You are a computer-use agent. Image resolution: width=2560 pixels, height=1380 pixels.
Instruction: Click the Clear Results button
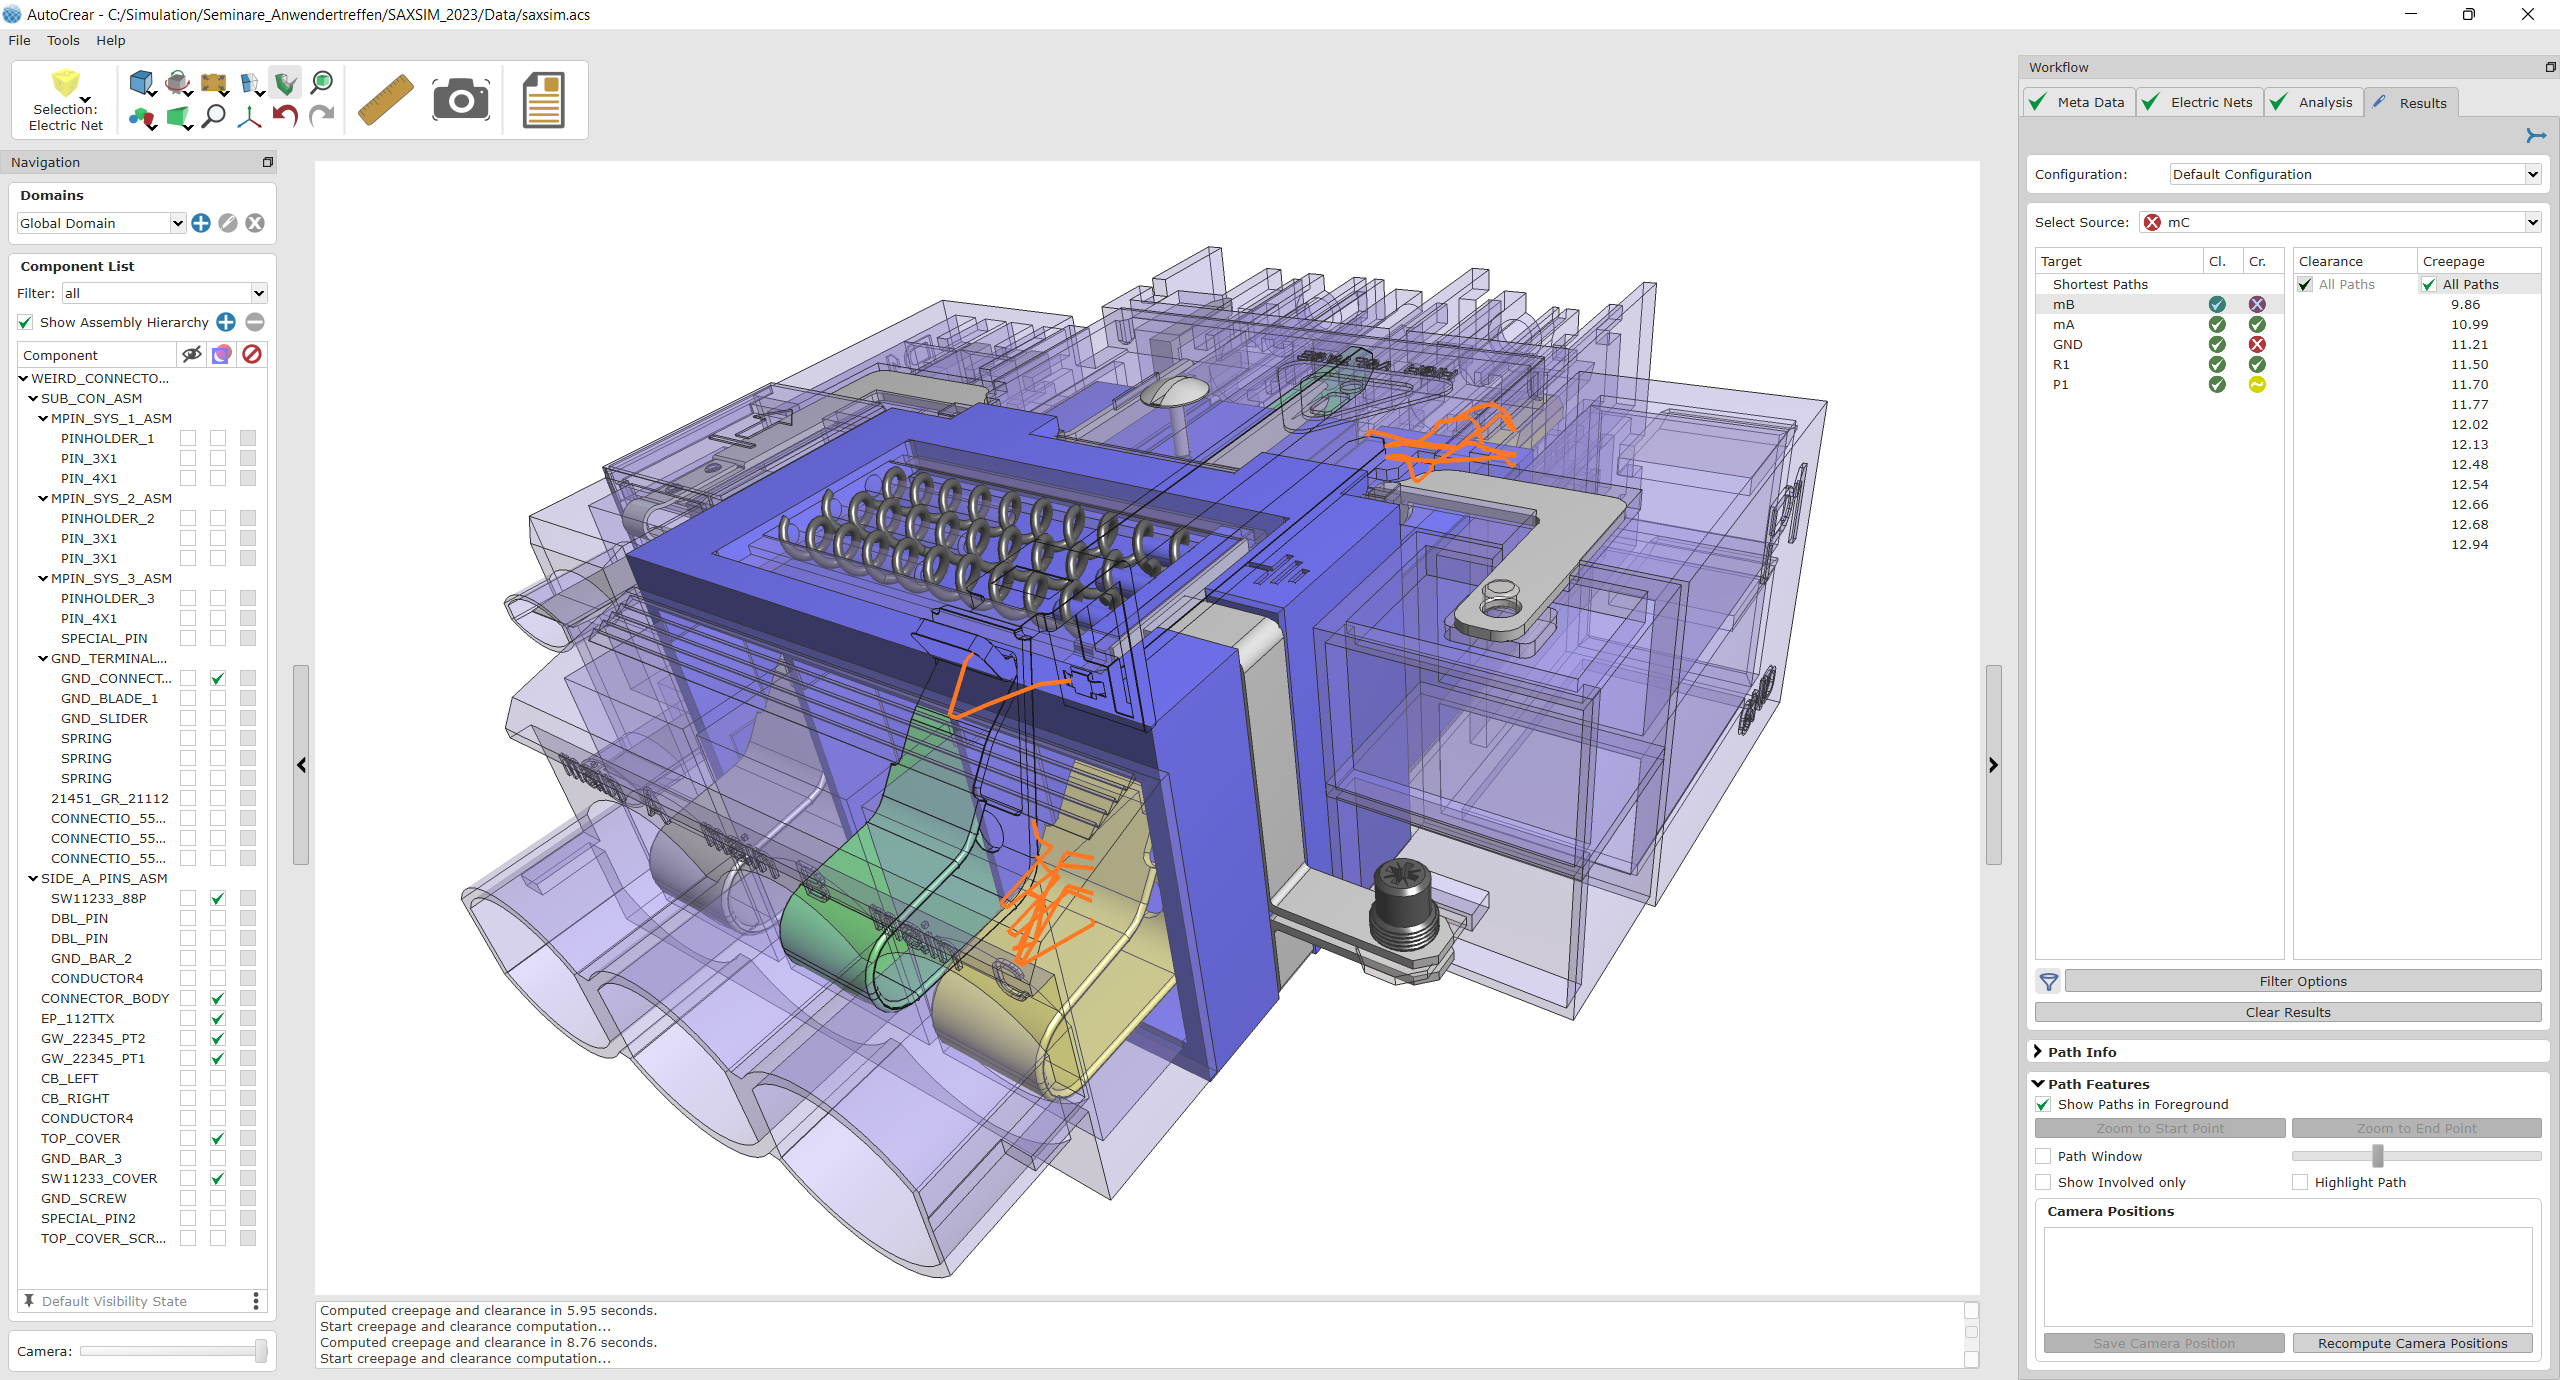point(2287,1012)
